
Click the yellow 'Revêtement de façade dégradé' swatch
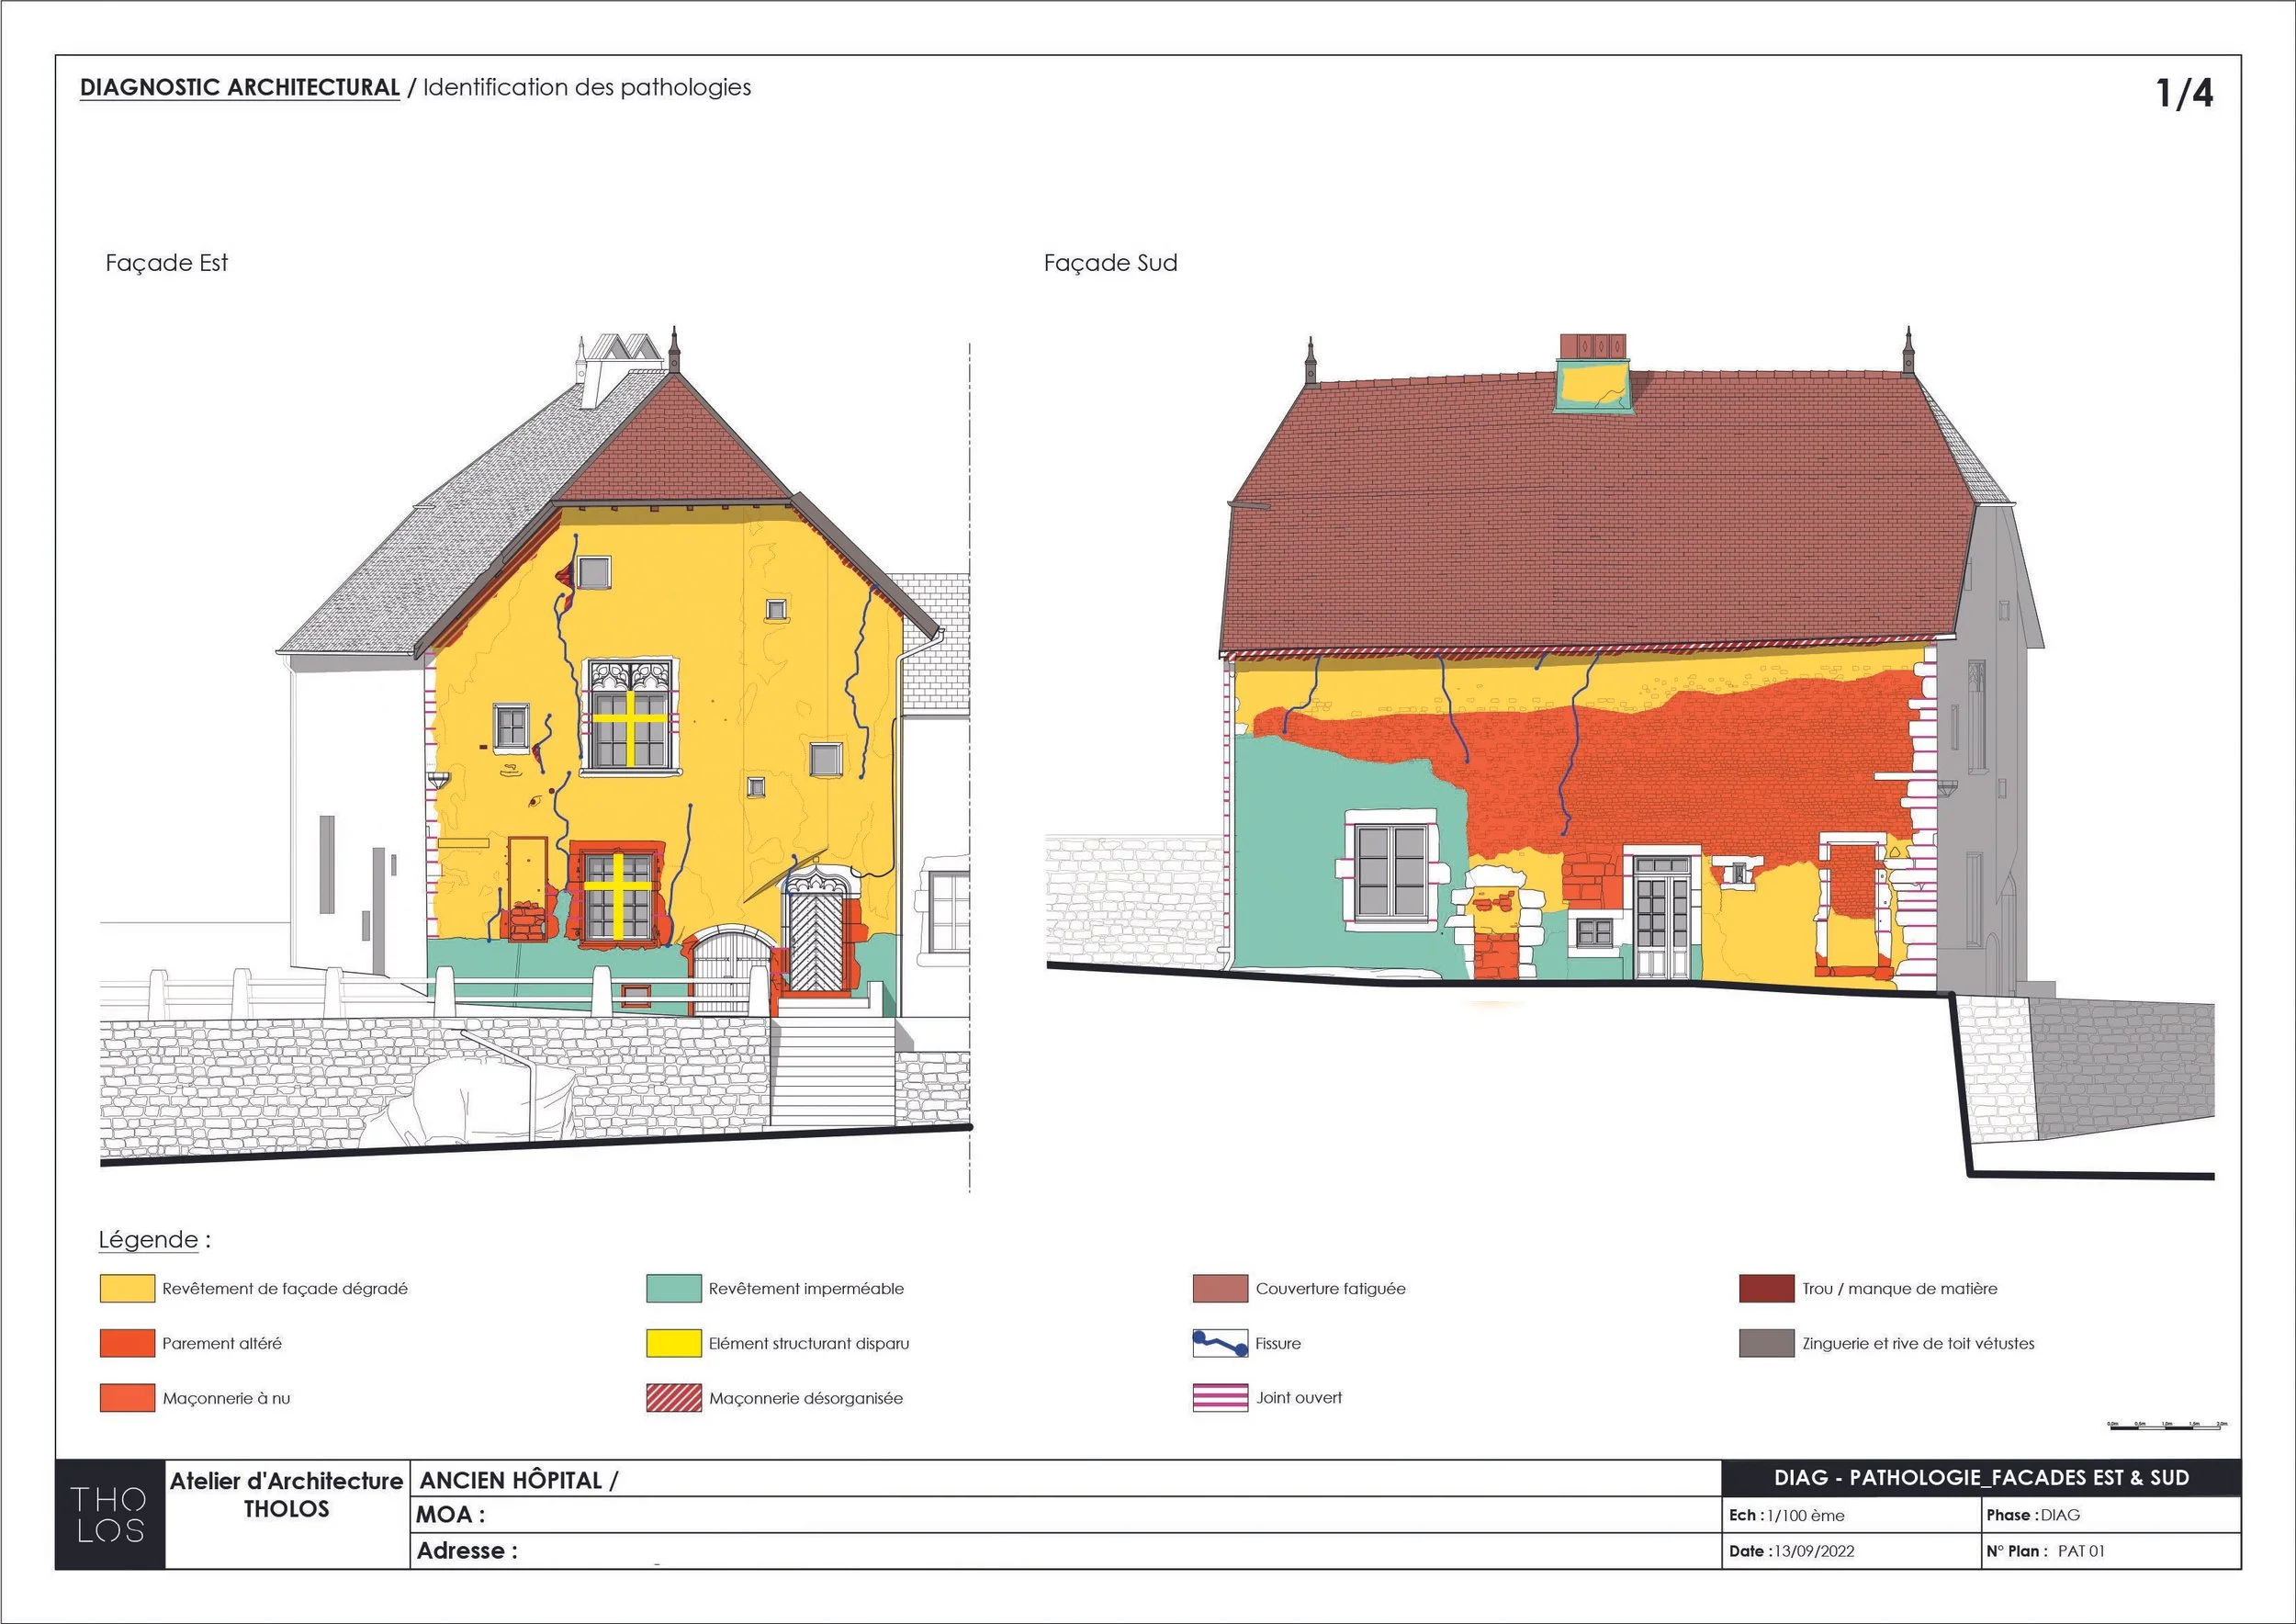click(x=127, y=1288)
